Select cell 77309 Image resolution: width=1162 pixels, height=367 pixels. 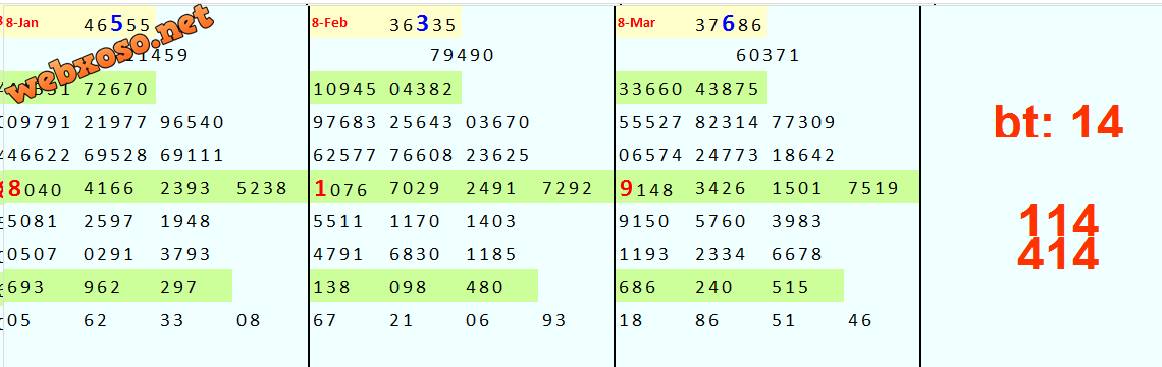point(804,122)
